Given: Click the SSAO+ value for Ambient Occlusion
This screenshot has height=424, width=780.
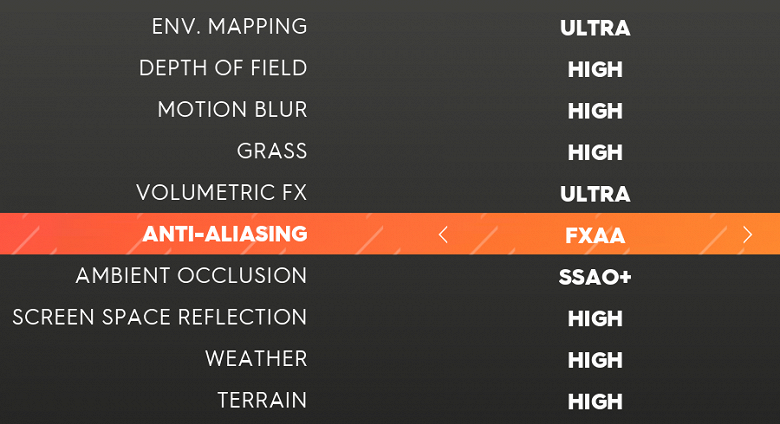Looking at the screenshot, I should [595, 277].
